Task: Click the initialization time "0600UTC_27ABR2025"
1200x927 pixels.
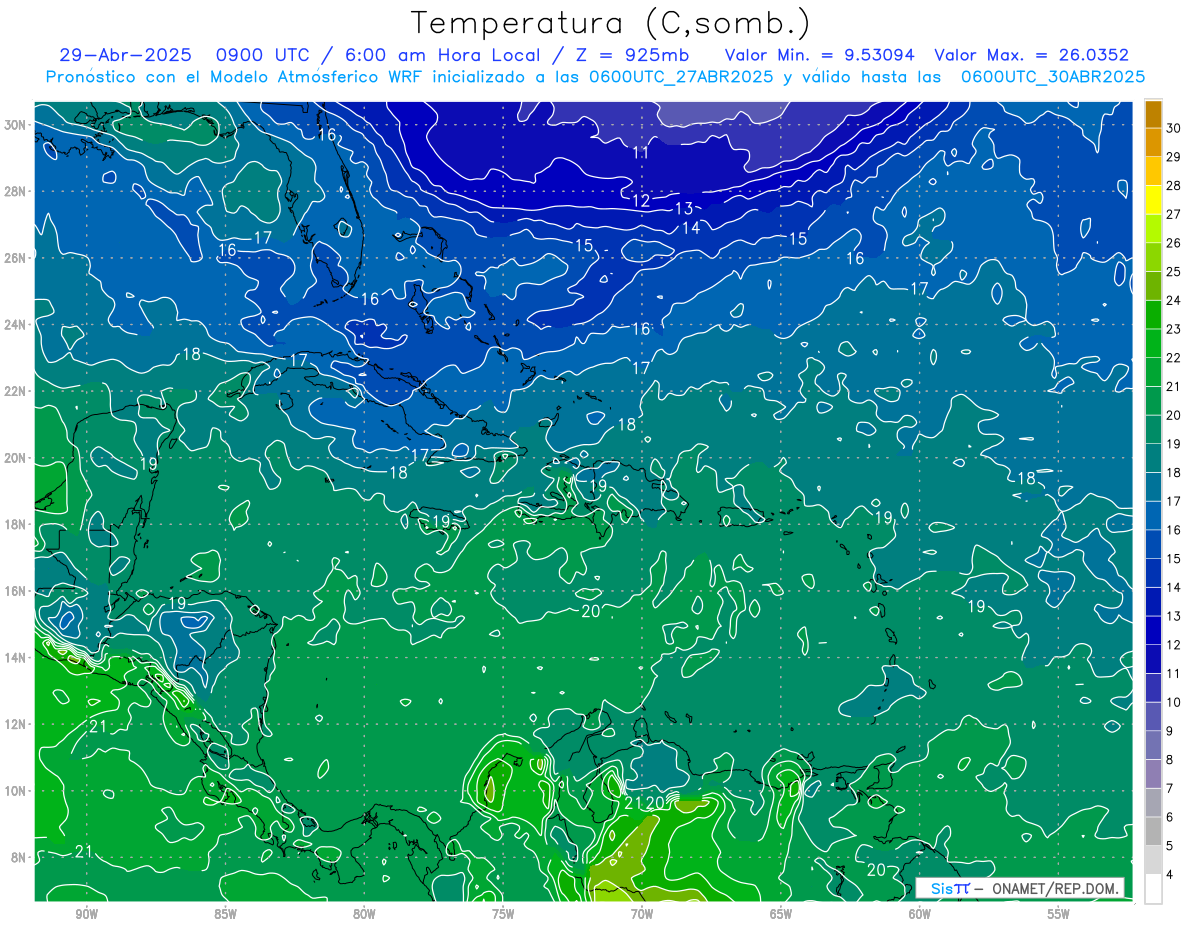Action: click(681, 76)
